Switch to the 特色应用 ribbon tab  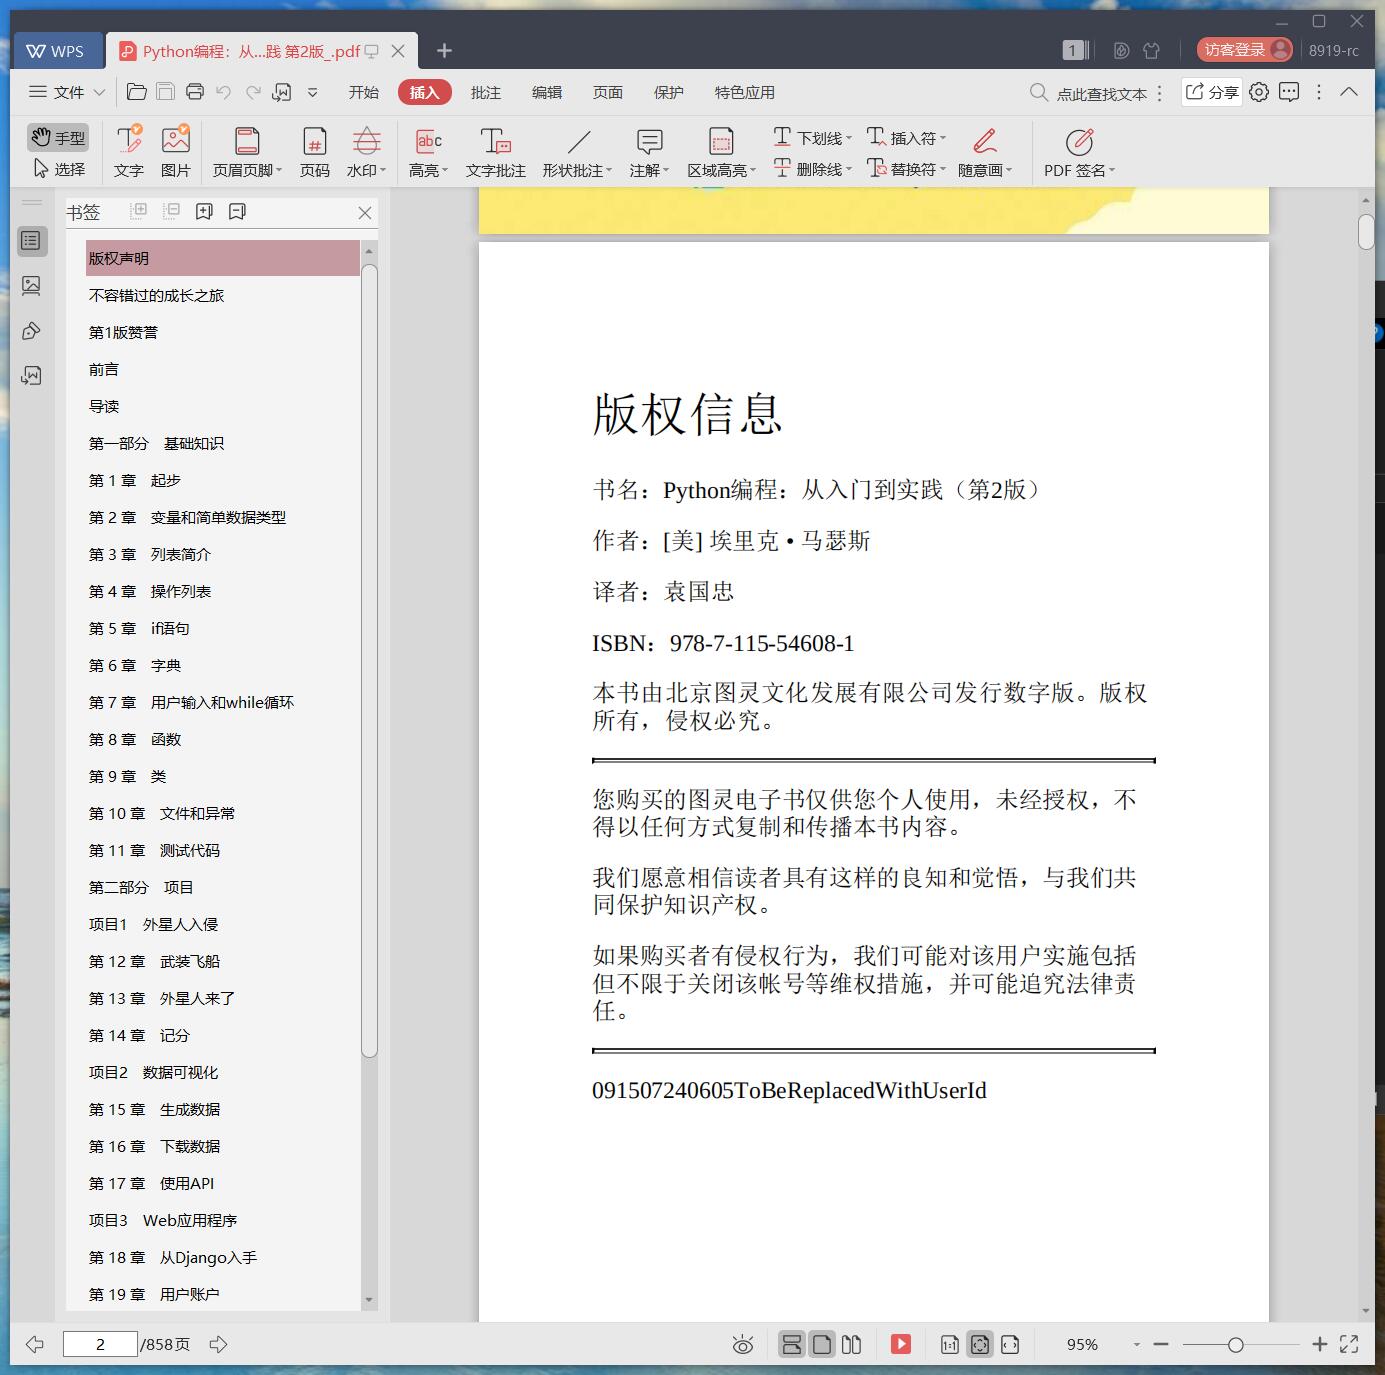[x=745, y=92]
